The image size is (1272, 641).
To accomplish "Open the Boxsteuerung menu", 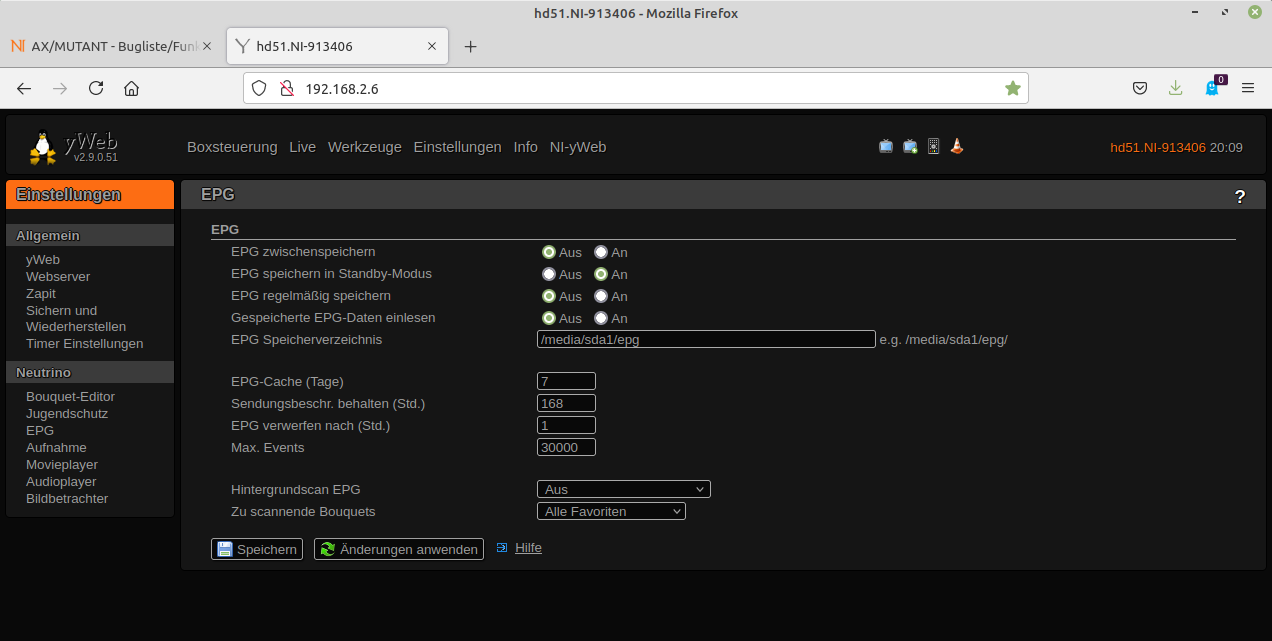I will click(232, 147).
